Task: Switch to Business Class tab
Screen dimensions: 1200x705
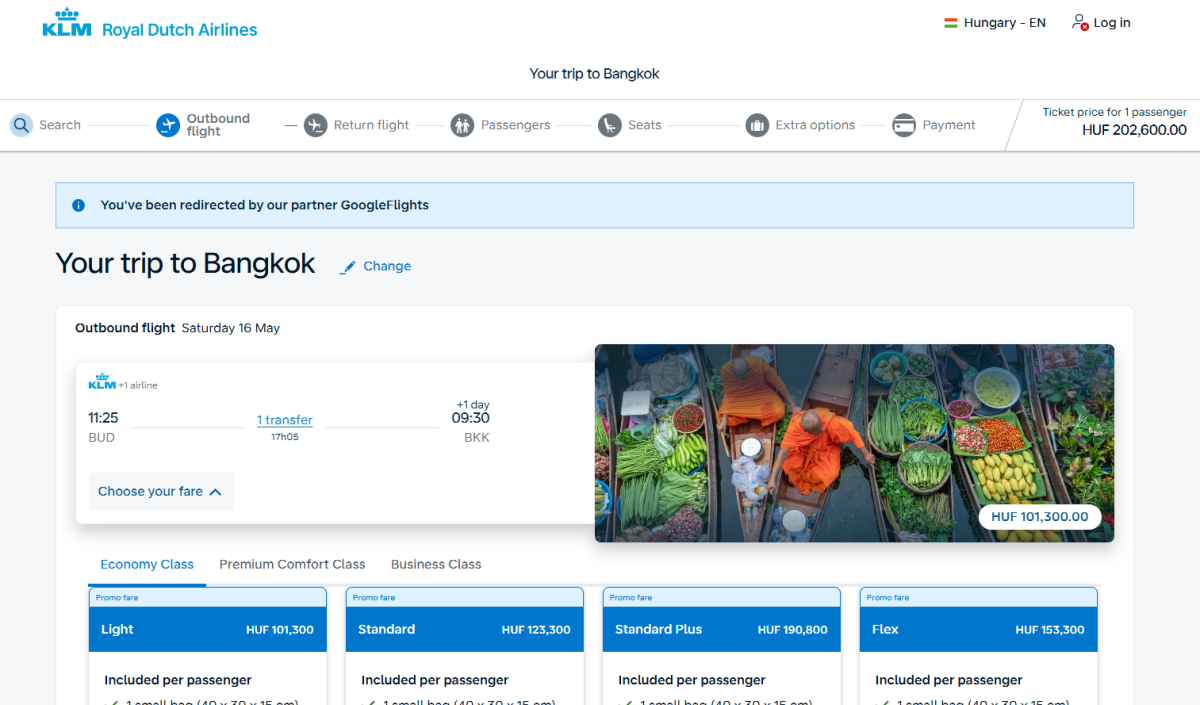Action: [436, 564]
